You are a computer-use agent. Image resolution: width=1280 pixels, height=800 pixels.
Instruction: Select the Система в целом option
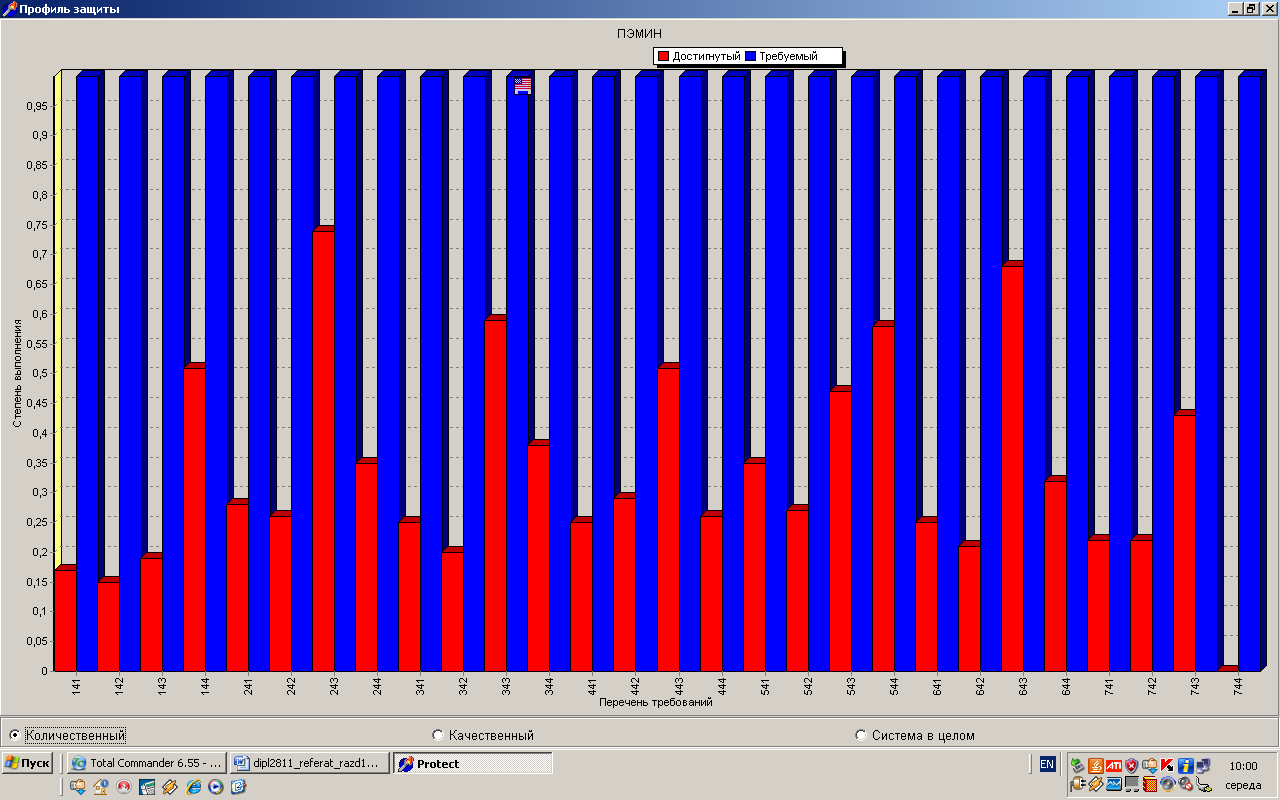tap(861, 735)
